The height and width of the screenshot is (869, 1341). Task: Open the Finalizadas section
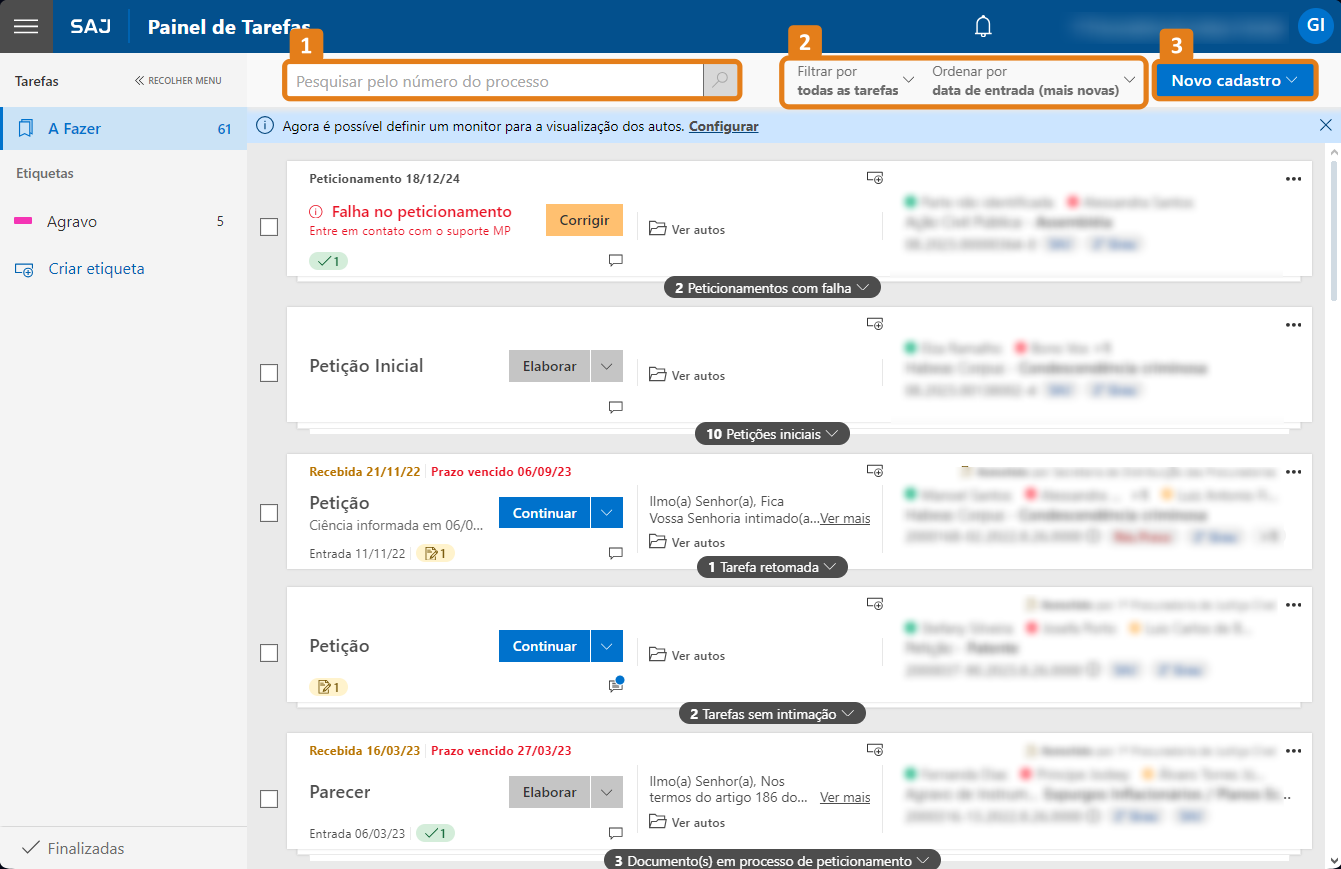click(86, 848)
